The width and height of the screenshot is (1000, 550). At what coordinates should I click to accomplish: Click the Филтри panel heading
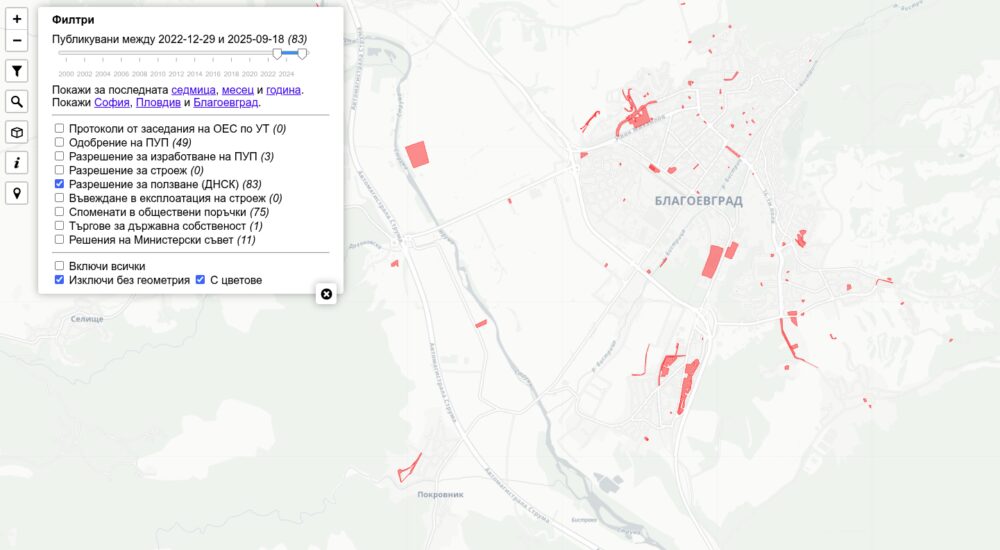[73, 20]
